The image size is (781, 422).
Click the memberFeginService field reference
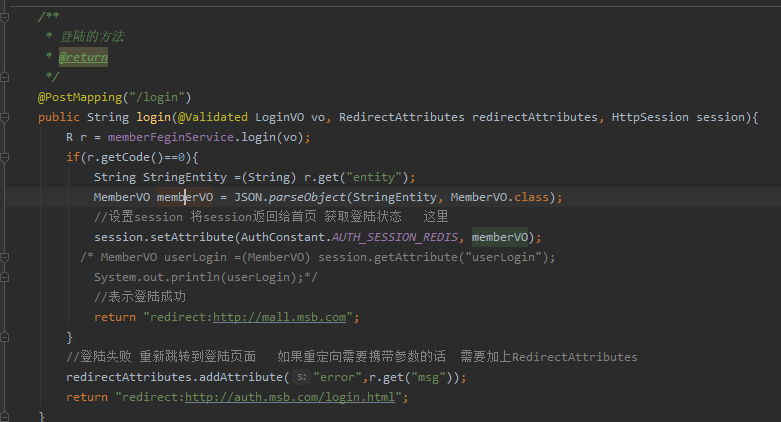click(x=171, y=138)
